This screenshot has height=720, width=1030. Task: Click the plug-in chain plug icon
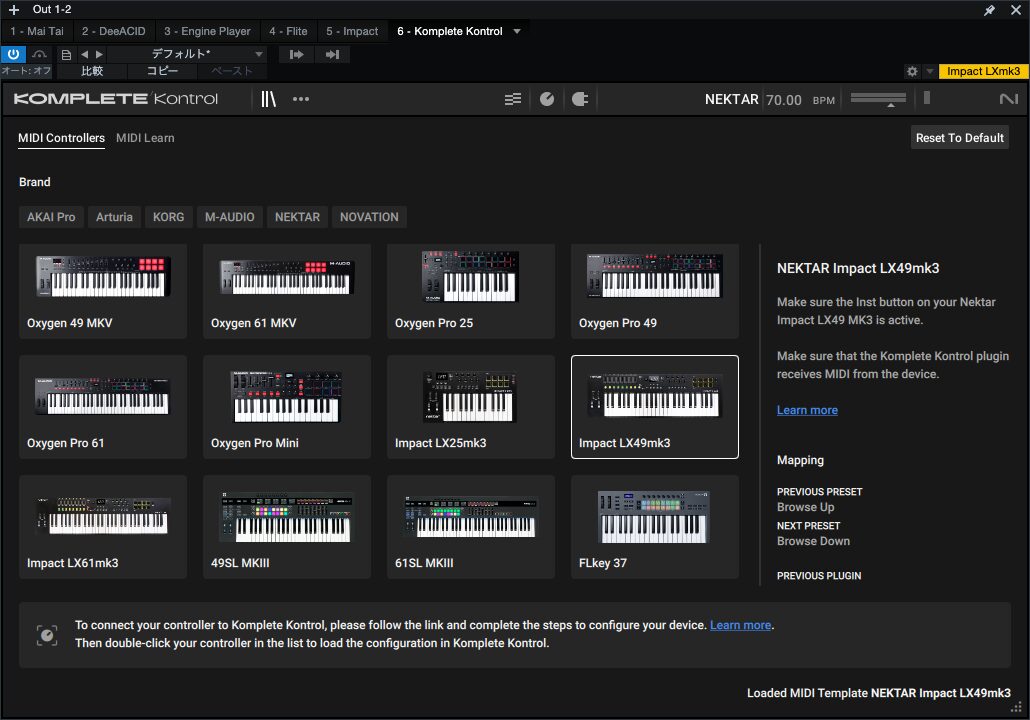580,99
